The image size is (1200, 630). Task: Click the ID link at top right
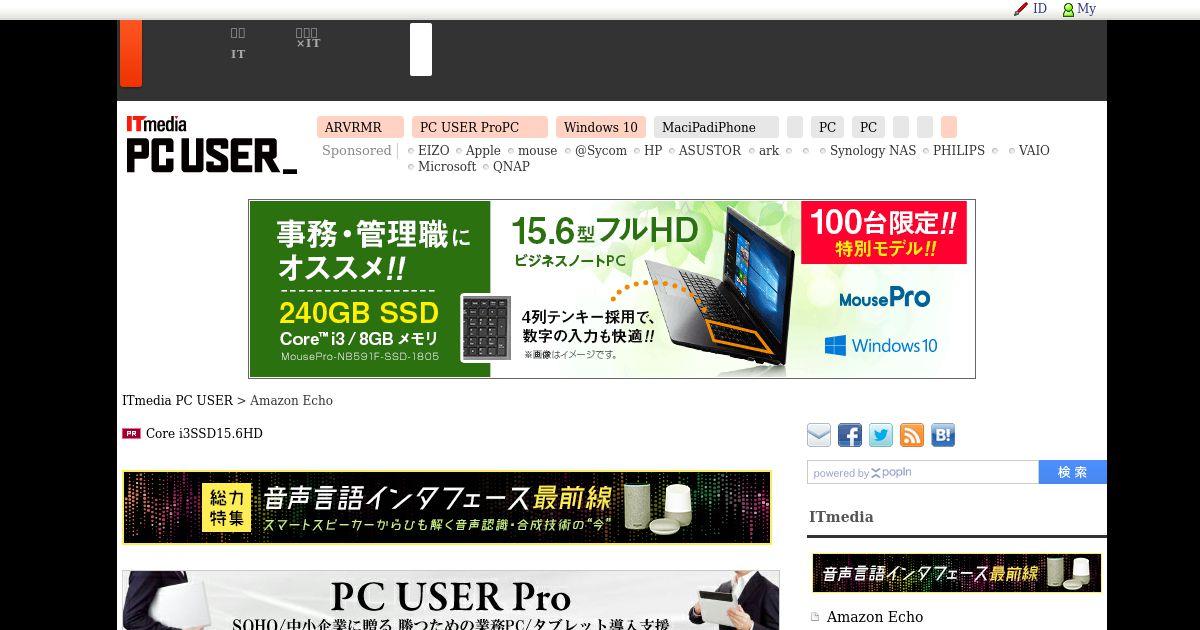tap(1040, 9)
